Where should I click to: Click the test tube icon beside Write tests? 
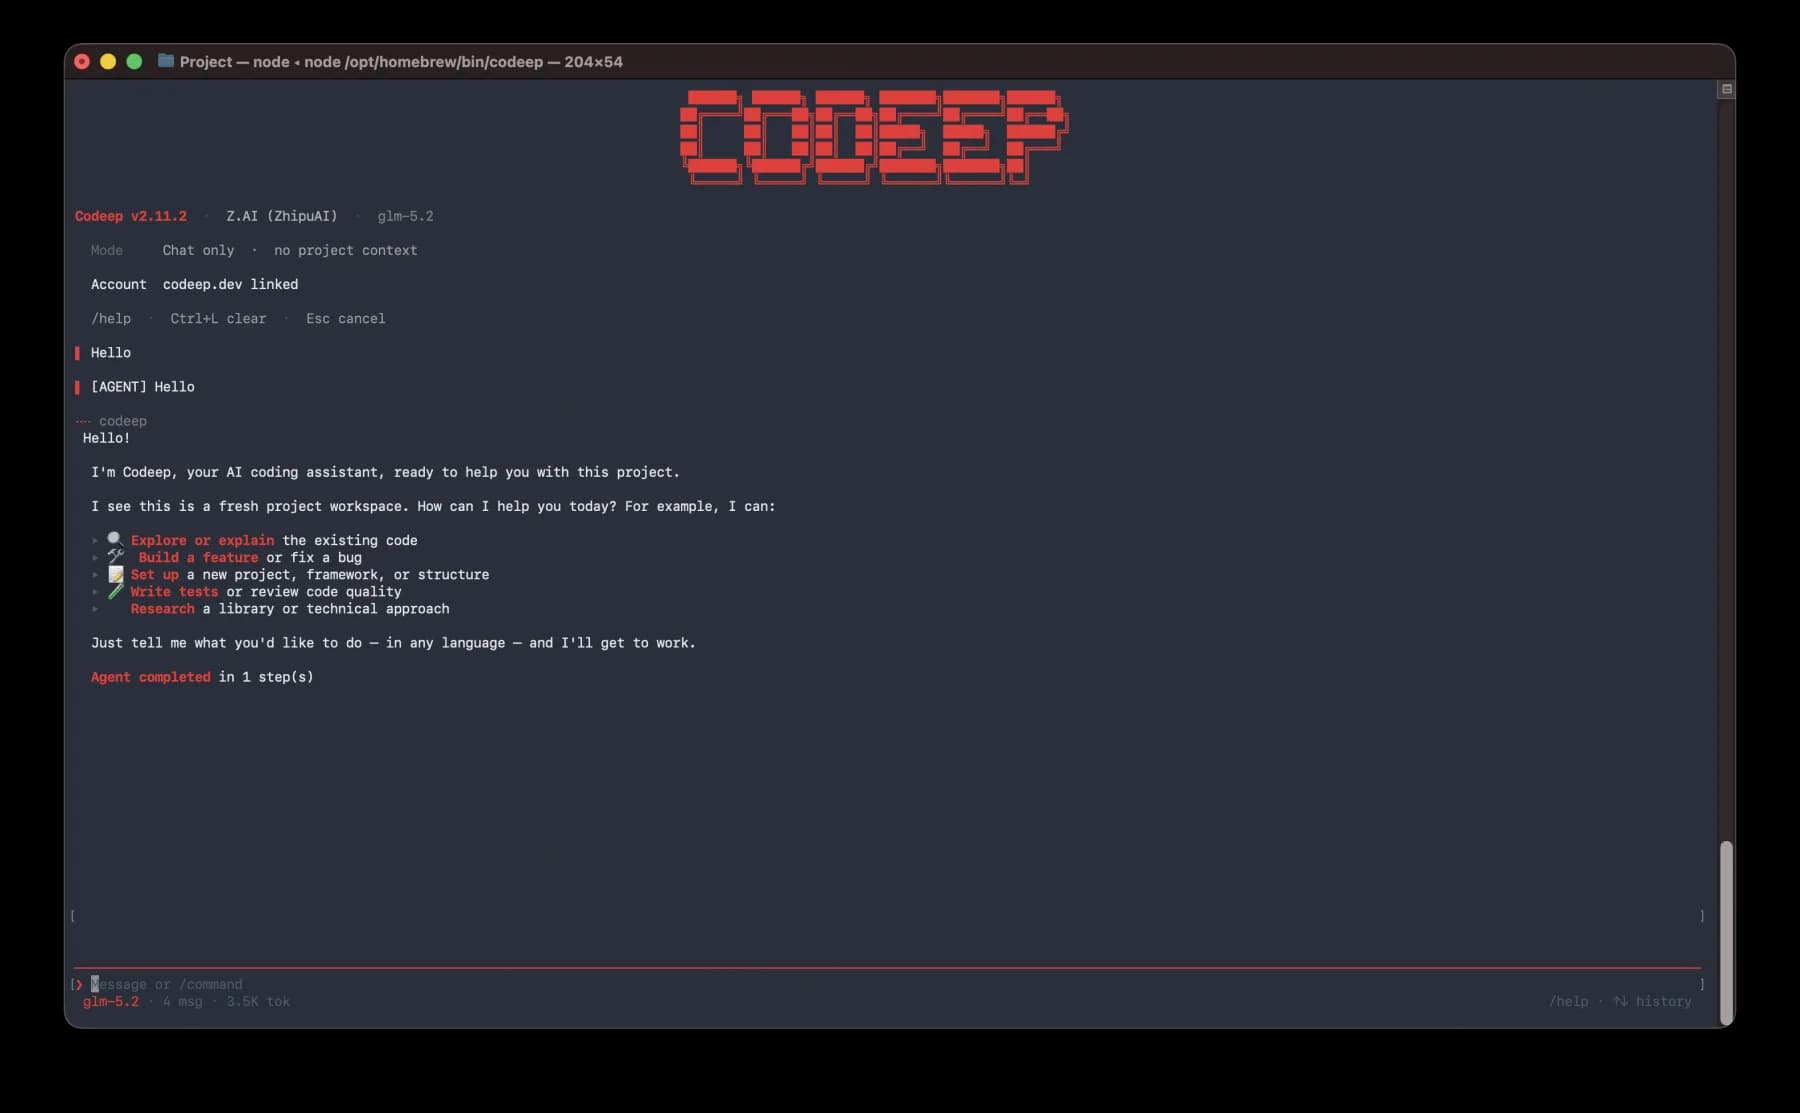pos(115,591)
